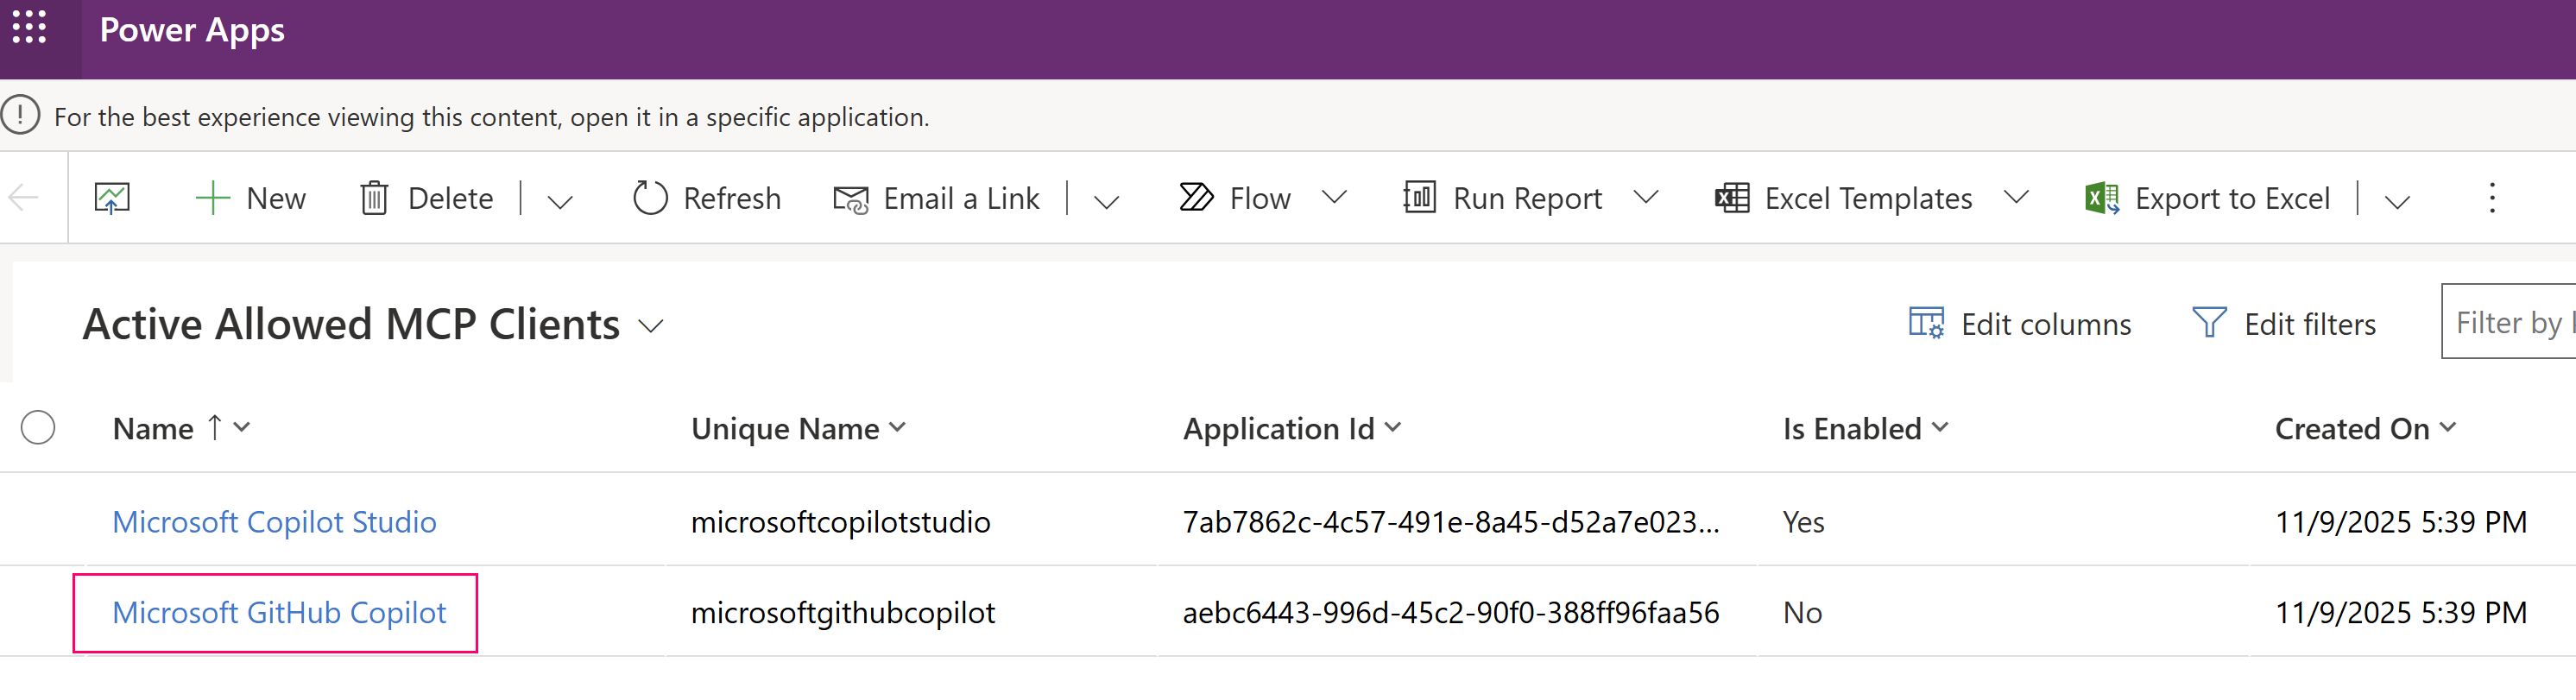Image resolution: width=2576 pixels, height=700 pixels.
Task: Open the Run Report dropdown
Action: (x=1645, y=197)
